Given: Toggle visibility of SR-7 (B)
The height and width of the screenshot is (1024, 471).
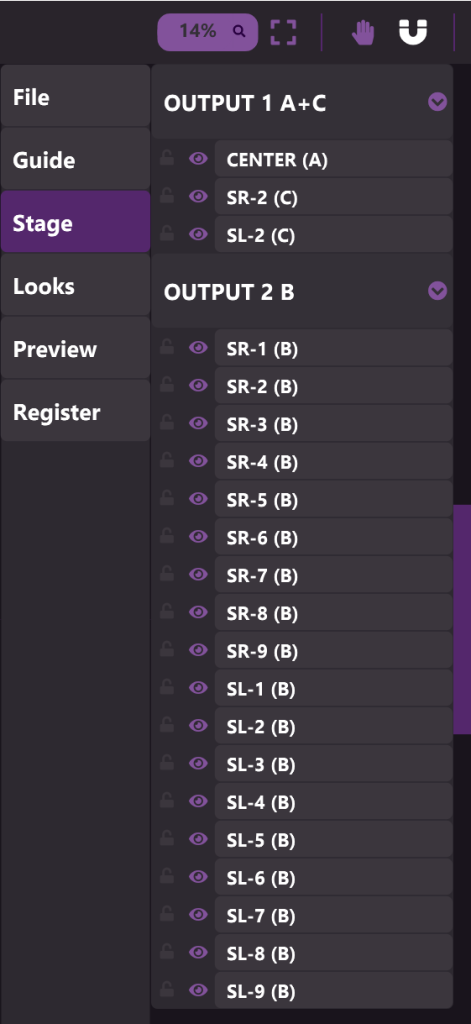Looking at the screenshot, I should (198, 575).
